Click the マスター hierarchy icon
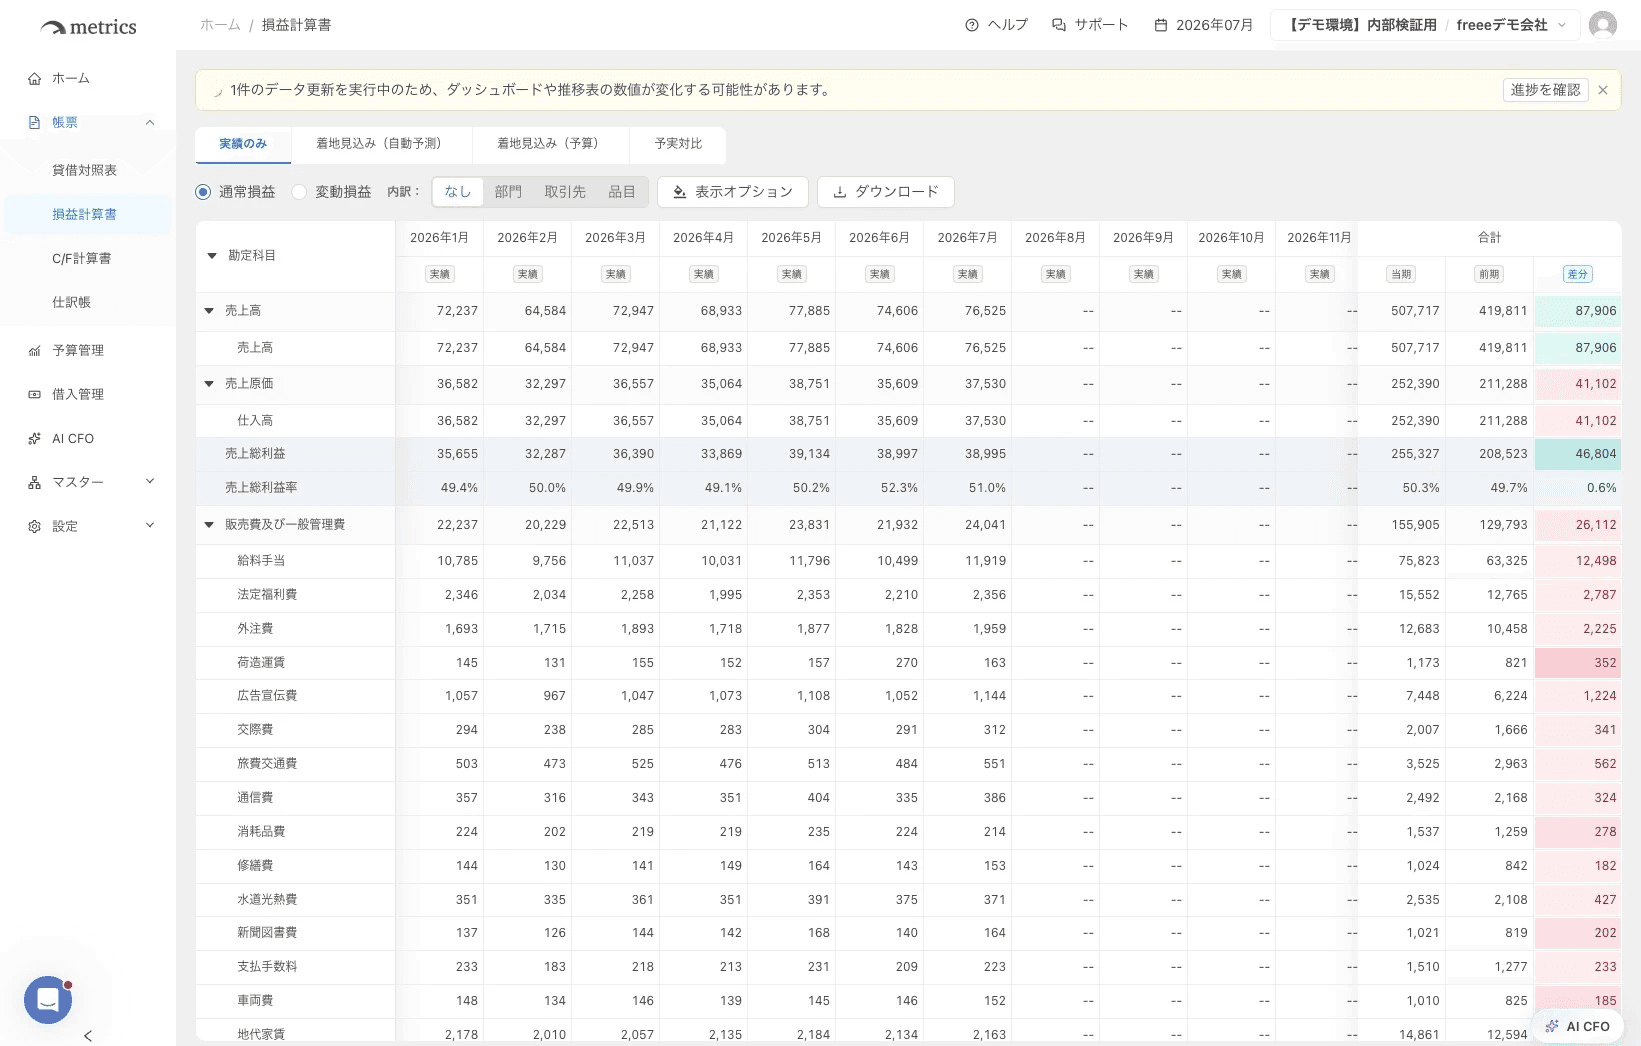The width and height of the screenshot is (1641, 1046). [x=35, y=483]
